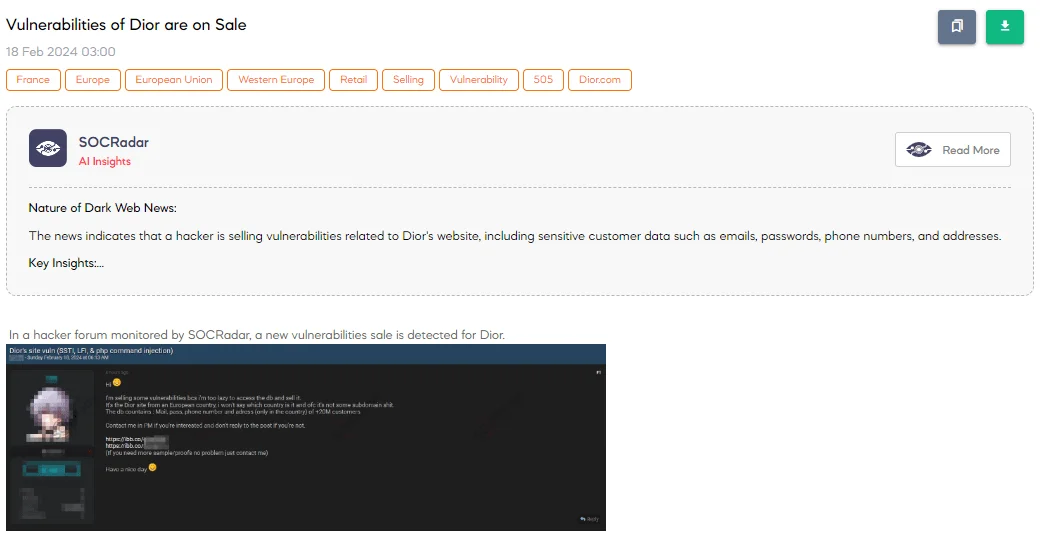Open the hacker forum screenshot thumbnail
Image resolution: width=1041 pixels, height=533 pixels.
306,437
